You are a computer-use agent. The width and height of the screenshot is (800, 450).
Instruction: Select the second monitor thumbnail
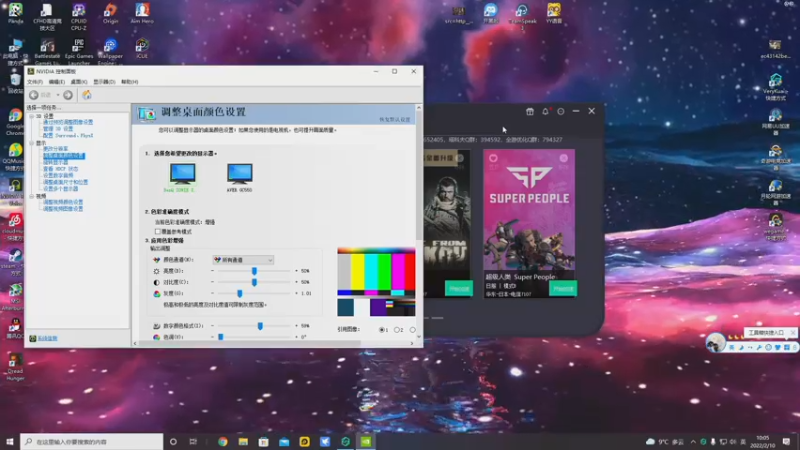point(239,177)
